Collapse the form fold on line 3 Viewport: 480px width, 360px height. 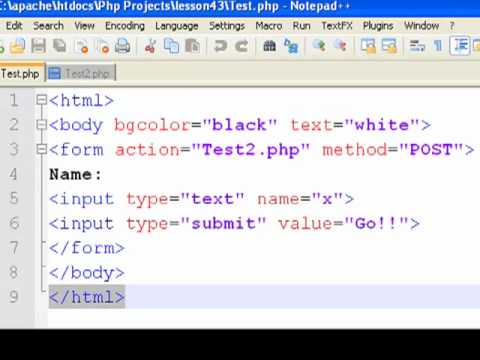click(x=41, y=149)
